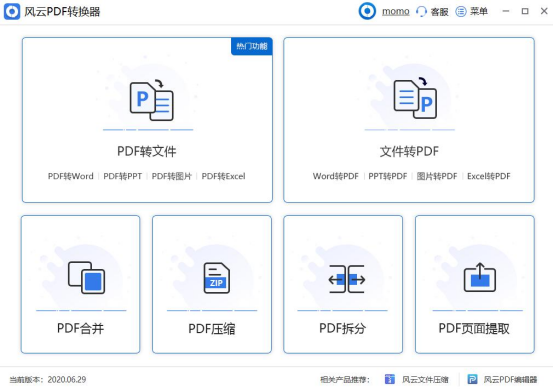Click the PDF页面提取 label
The image size is (554, 390).
tap(474, 329)
